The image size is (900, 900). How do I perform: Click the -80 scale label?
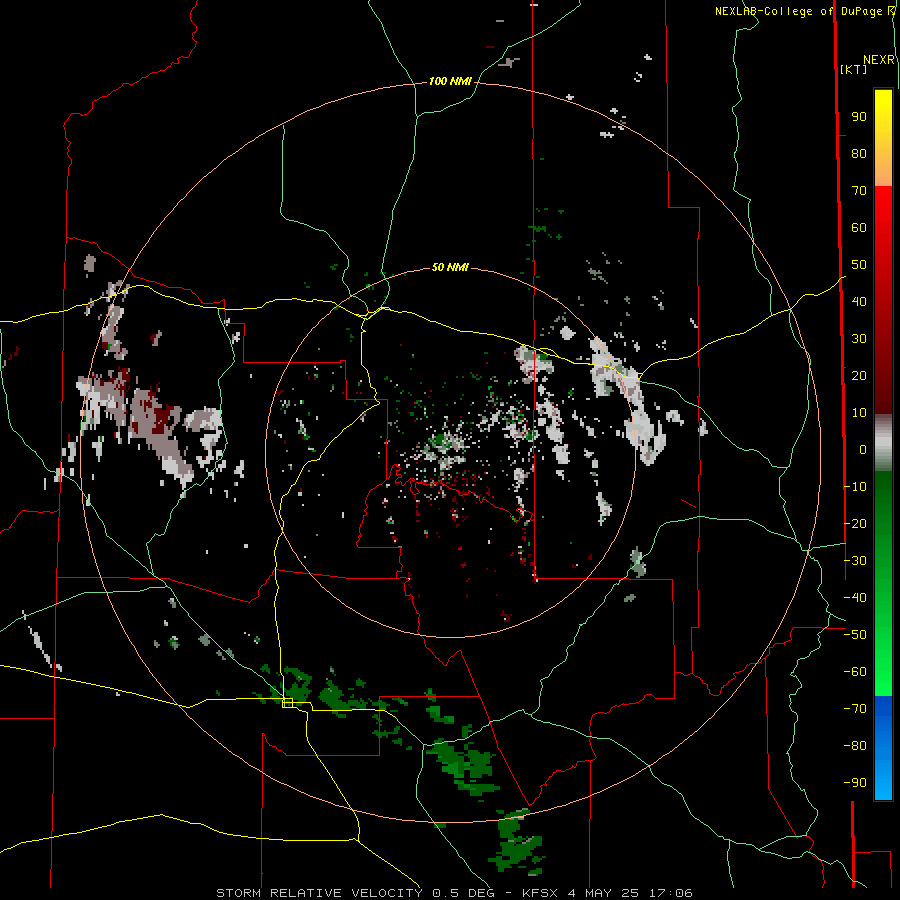tap(855, 746)
